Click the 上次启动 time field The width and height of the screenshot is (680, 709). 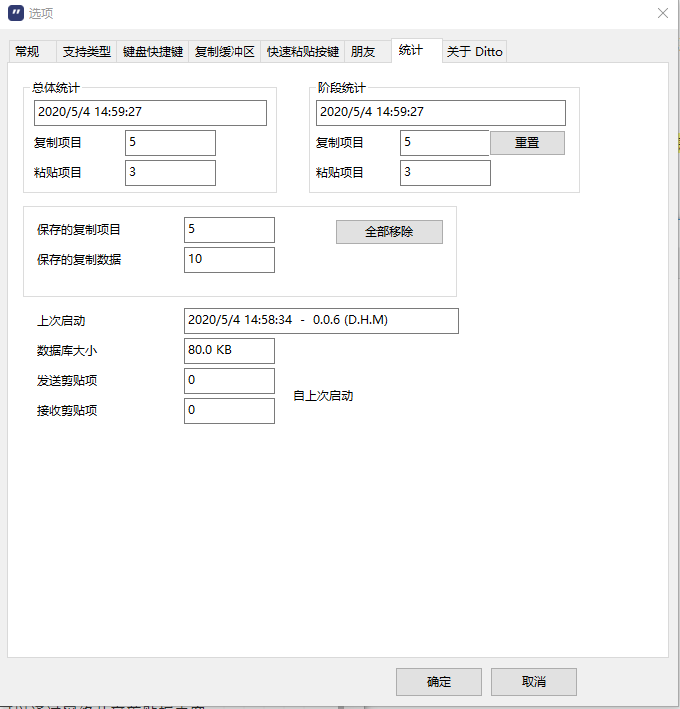[x=321, y=321]
